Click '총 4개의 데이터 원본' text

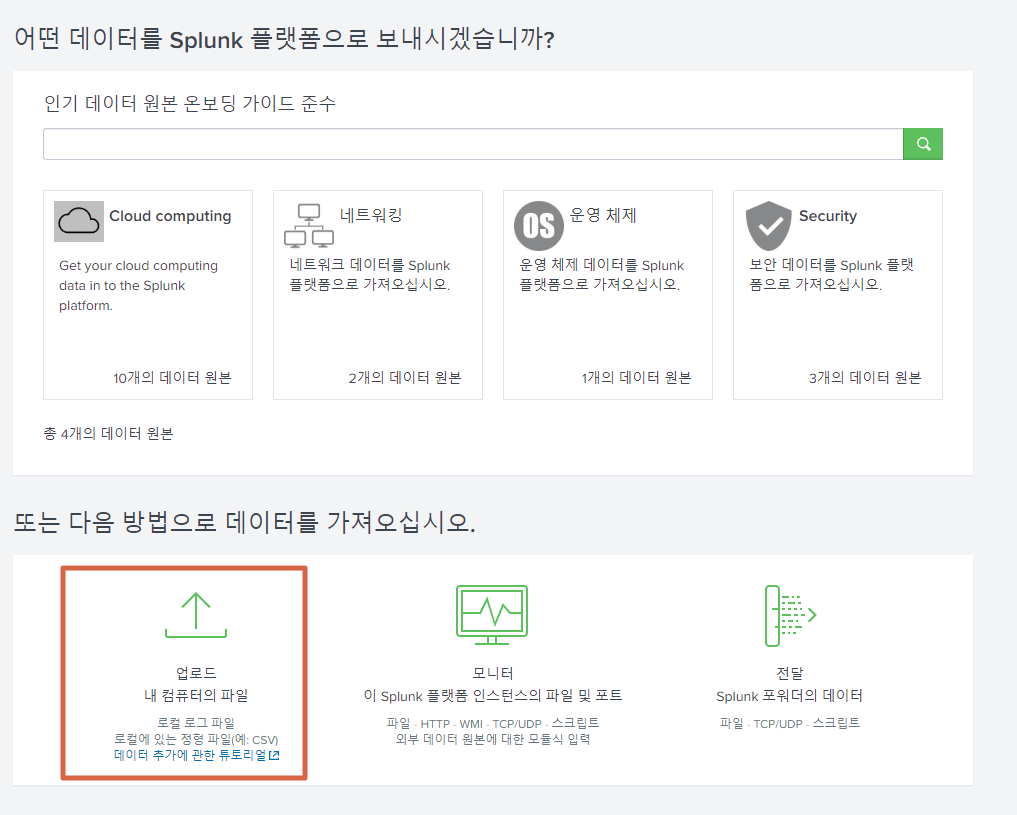108,434
